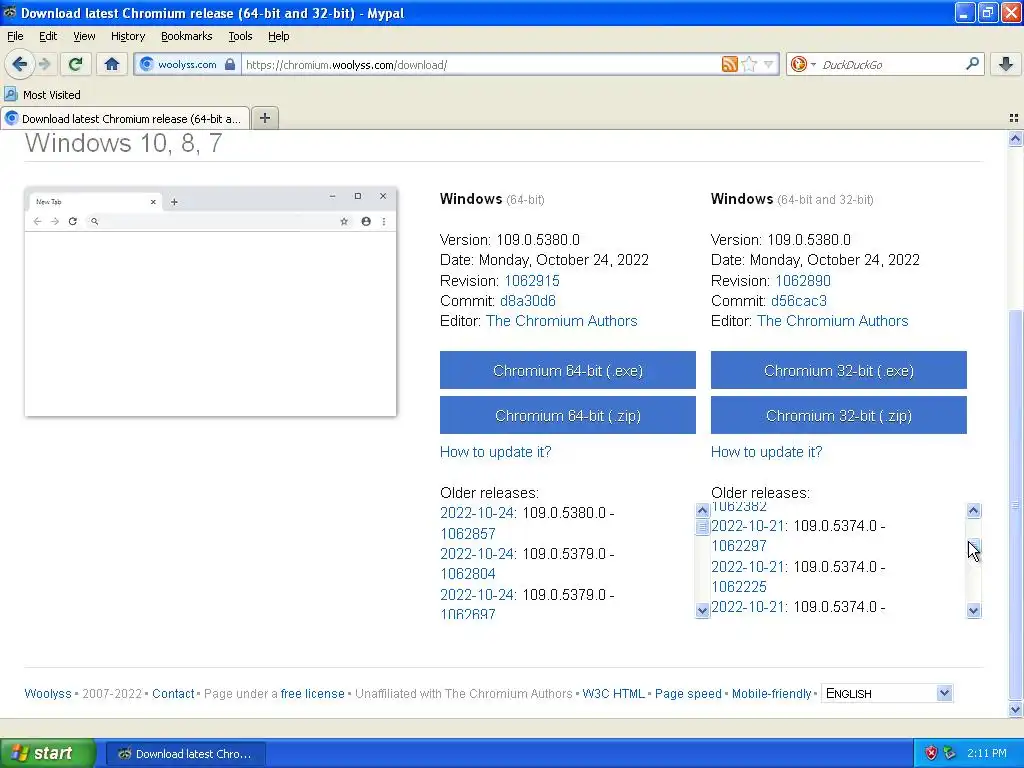Click down arrow of 32-bit older releases scrollbar

[974, 611]
